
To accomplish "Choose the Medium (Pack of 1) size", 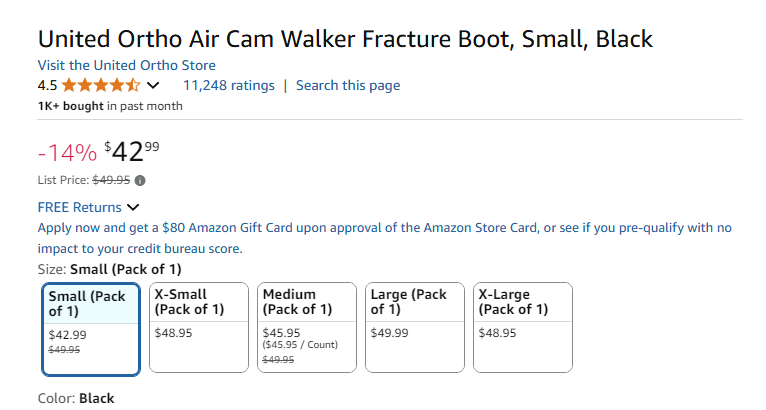I will [x=306, y=327].
